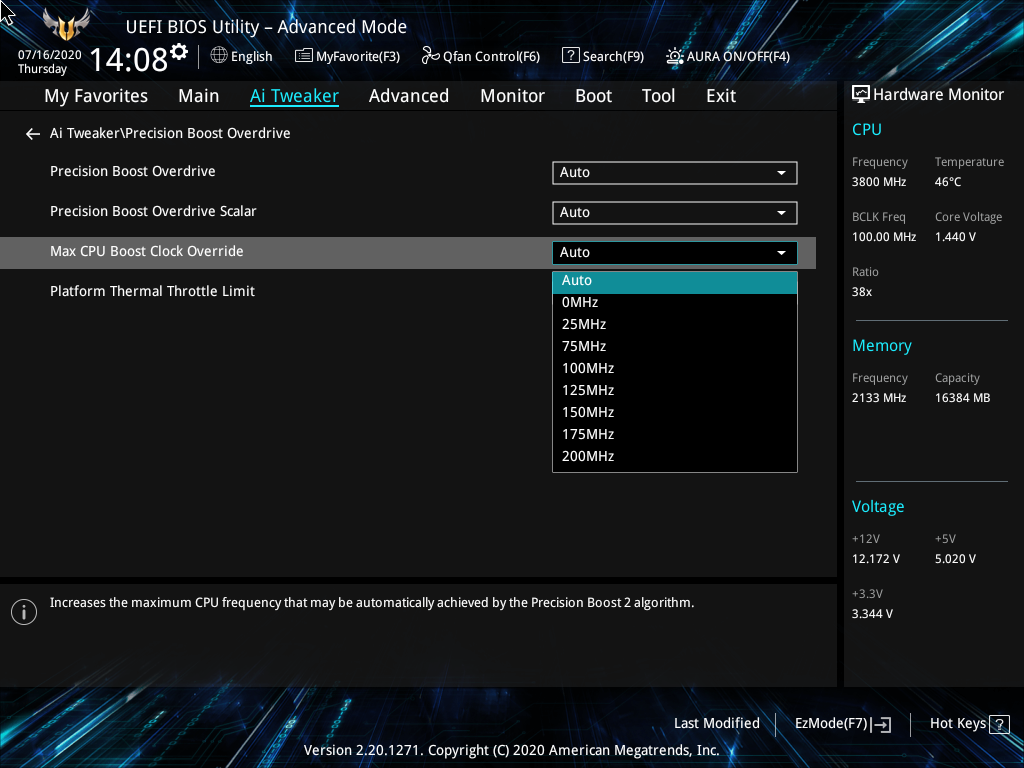Select the Ai Tweaker tab
Viewport: 1024px width, 768px height.
click(294, 96)
